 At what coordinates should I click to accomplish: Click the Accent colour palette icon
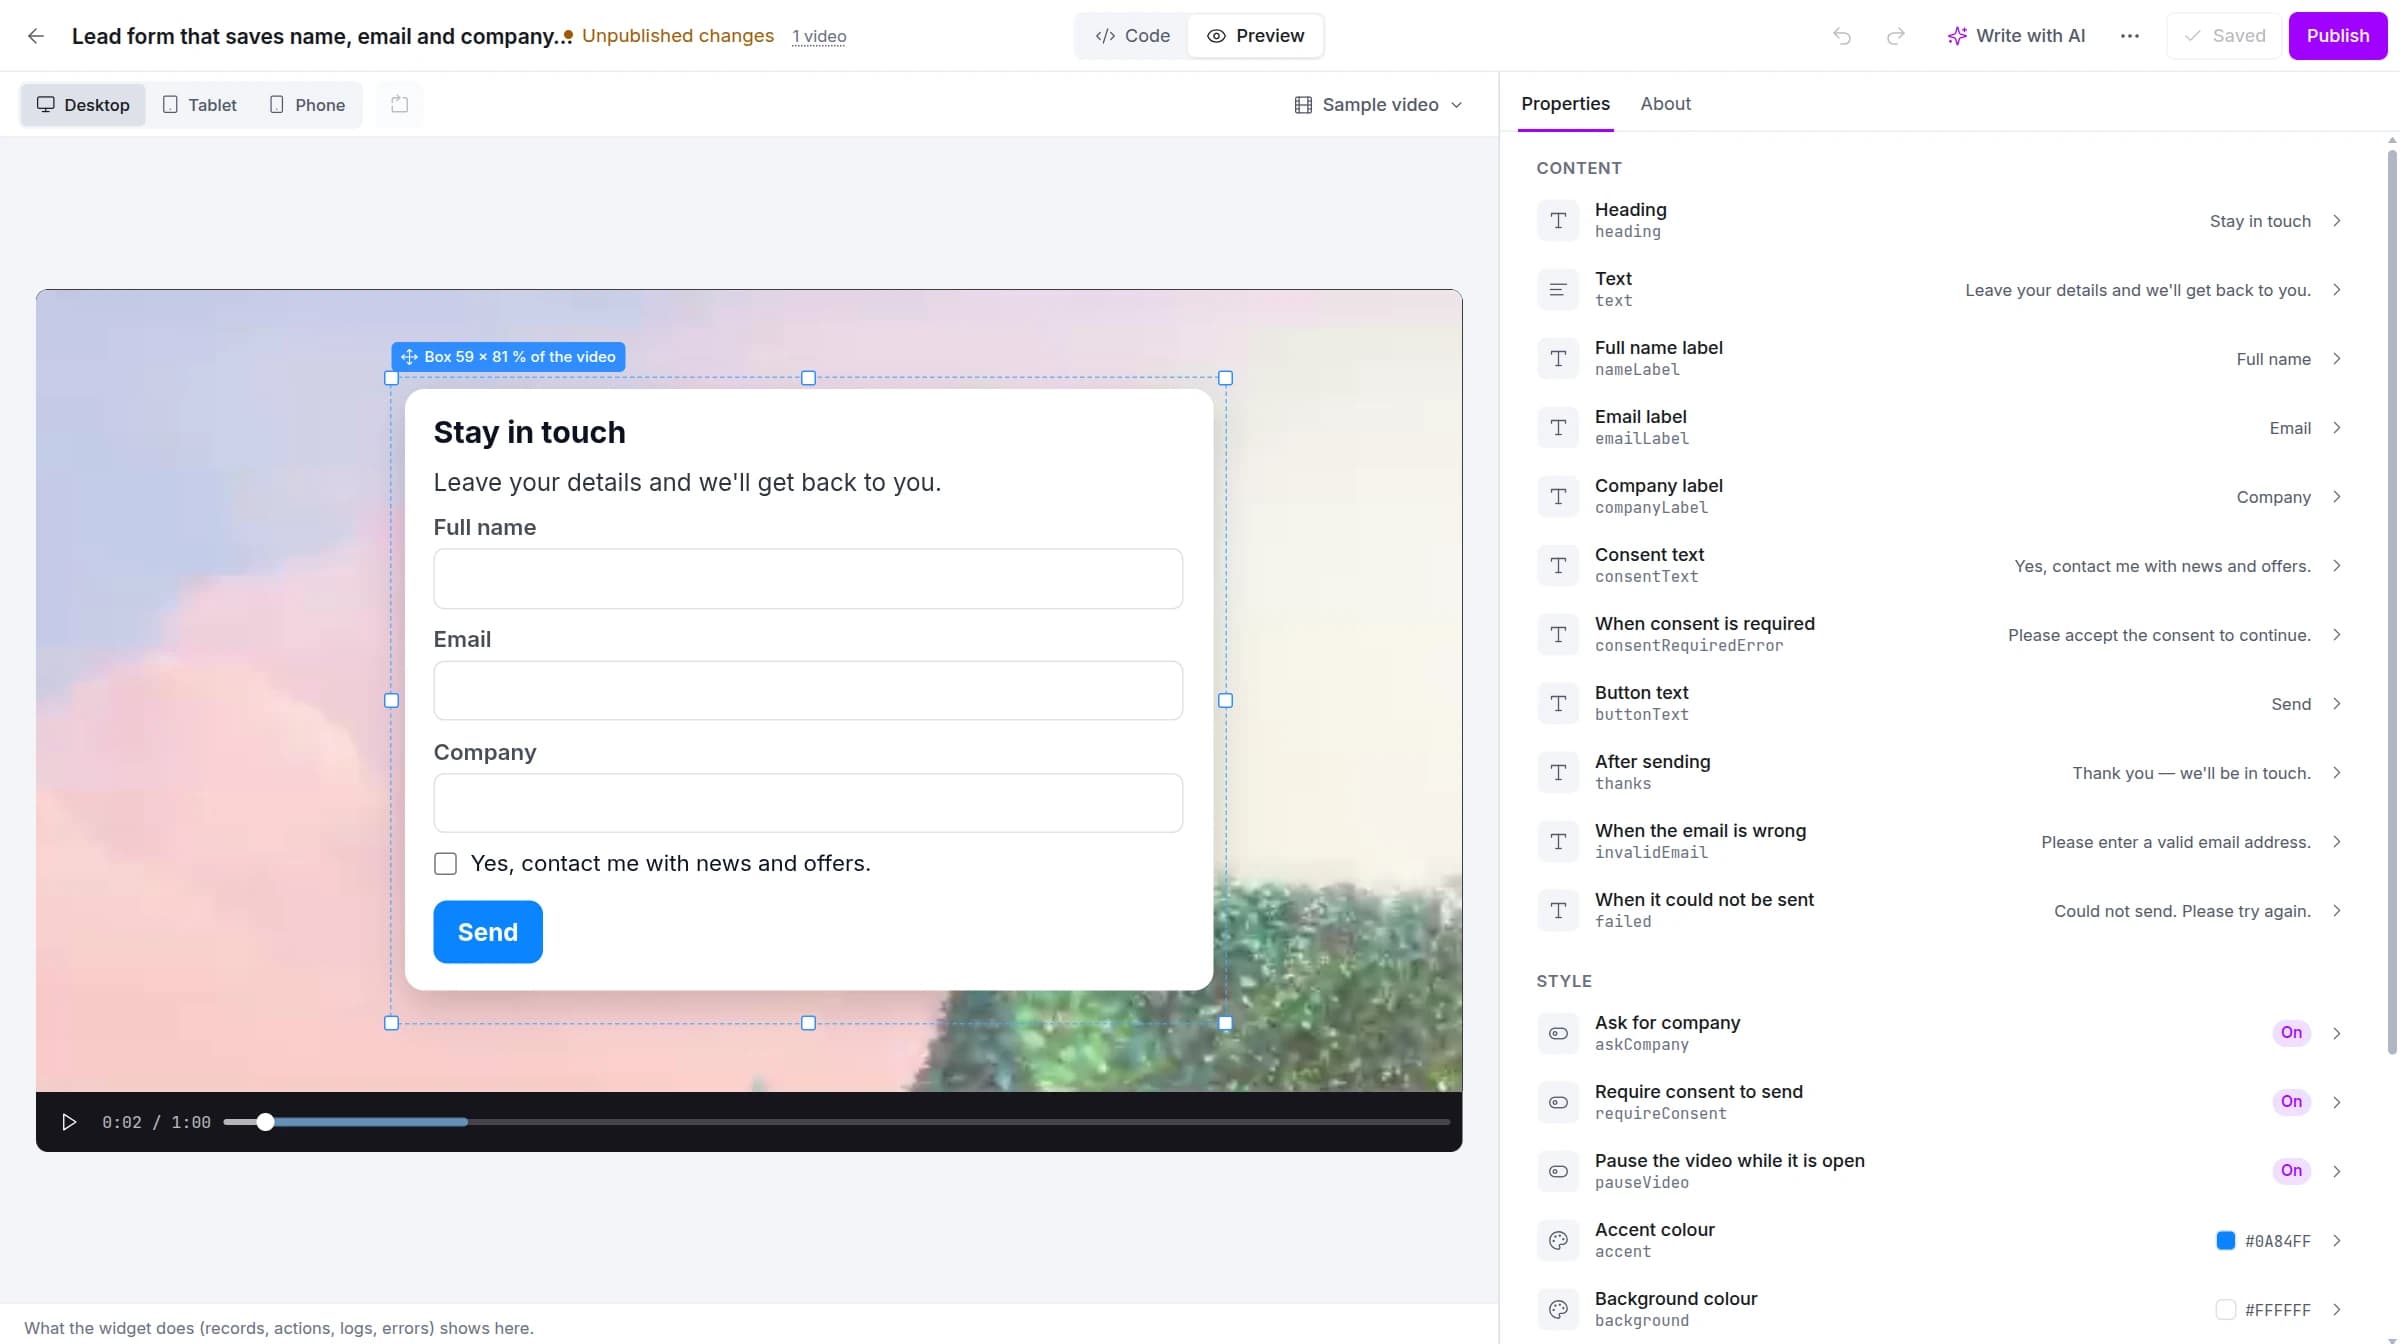click(1558, 1241)
